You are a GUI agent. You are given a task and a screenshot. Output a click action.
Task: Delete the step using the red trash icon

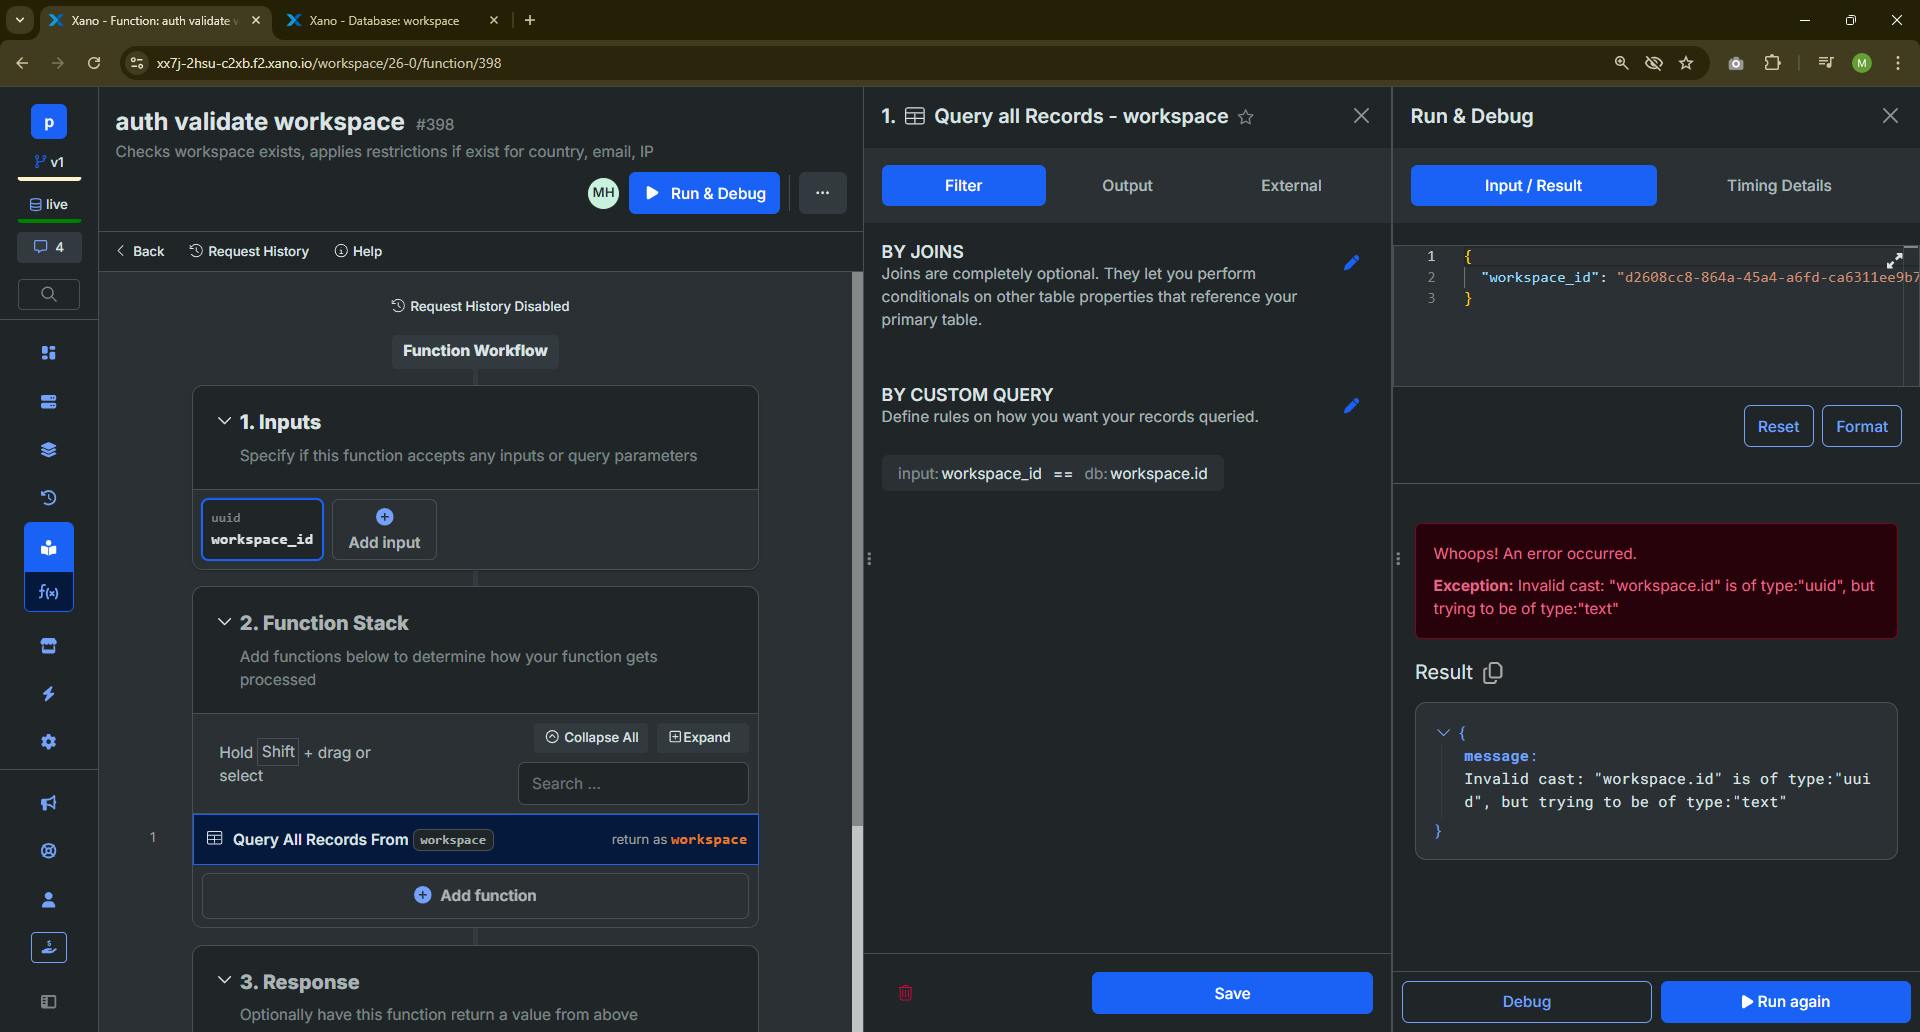(x=906, y=993)
